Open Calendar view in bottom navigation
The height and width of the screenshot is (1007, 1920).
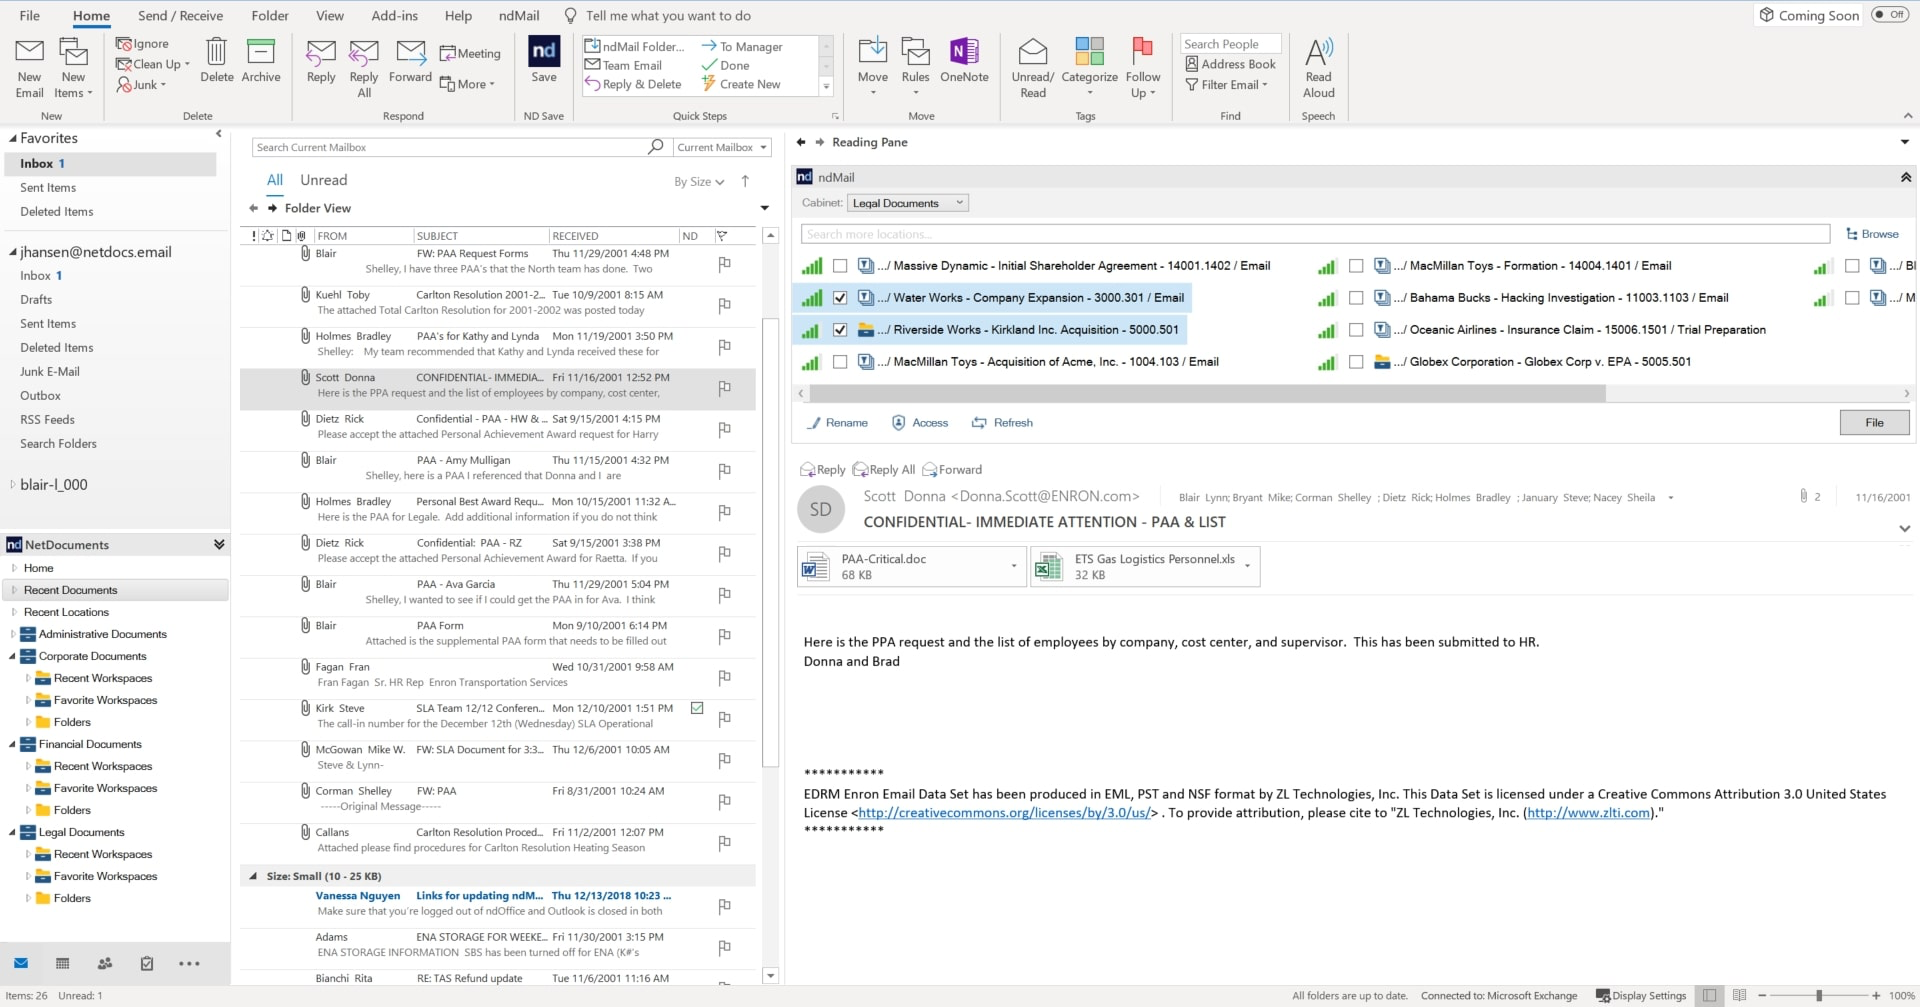point(63,963)
